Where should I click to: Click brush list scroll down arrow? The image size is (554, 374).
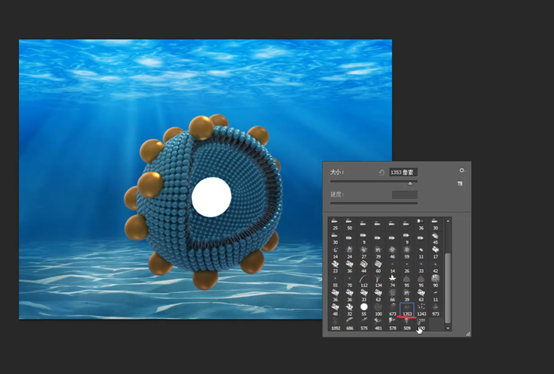(x=448, y=328)
